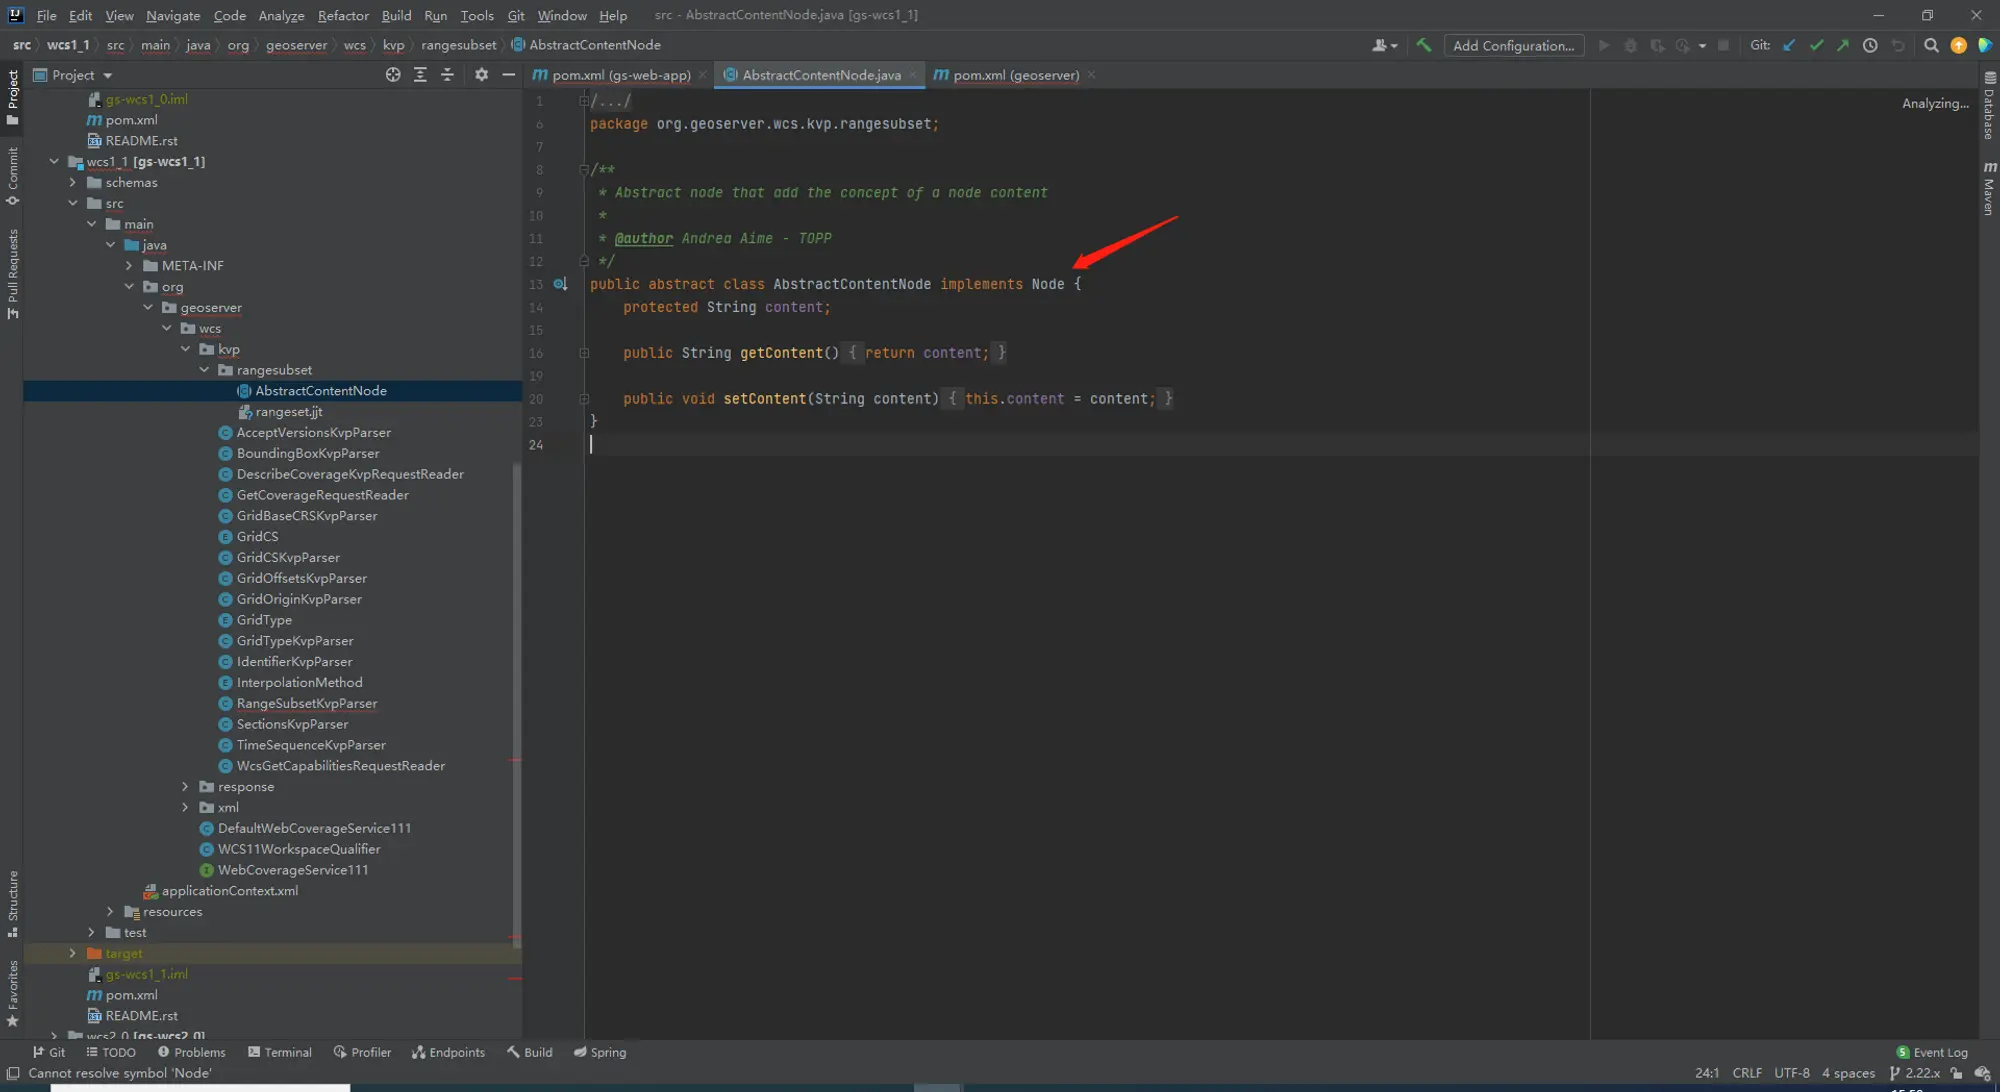Click the rangesubset breadcrumb
Screen dimensions: 2000x1092
coord(458,45)
